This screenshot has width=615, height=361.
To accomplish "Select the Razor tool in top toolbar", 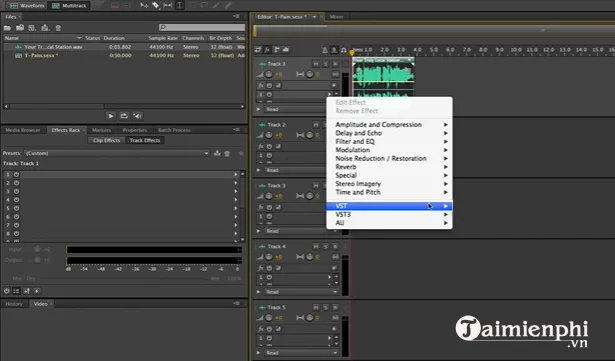I will 156,5.
